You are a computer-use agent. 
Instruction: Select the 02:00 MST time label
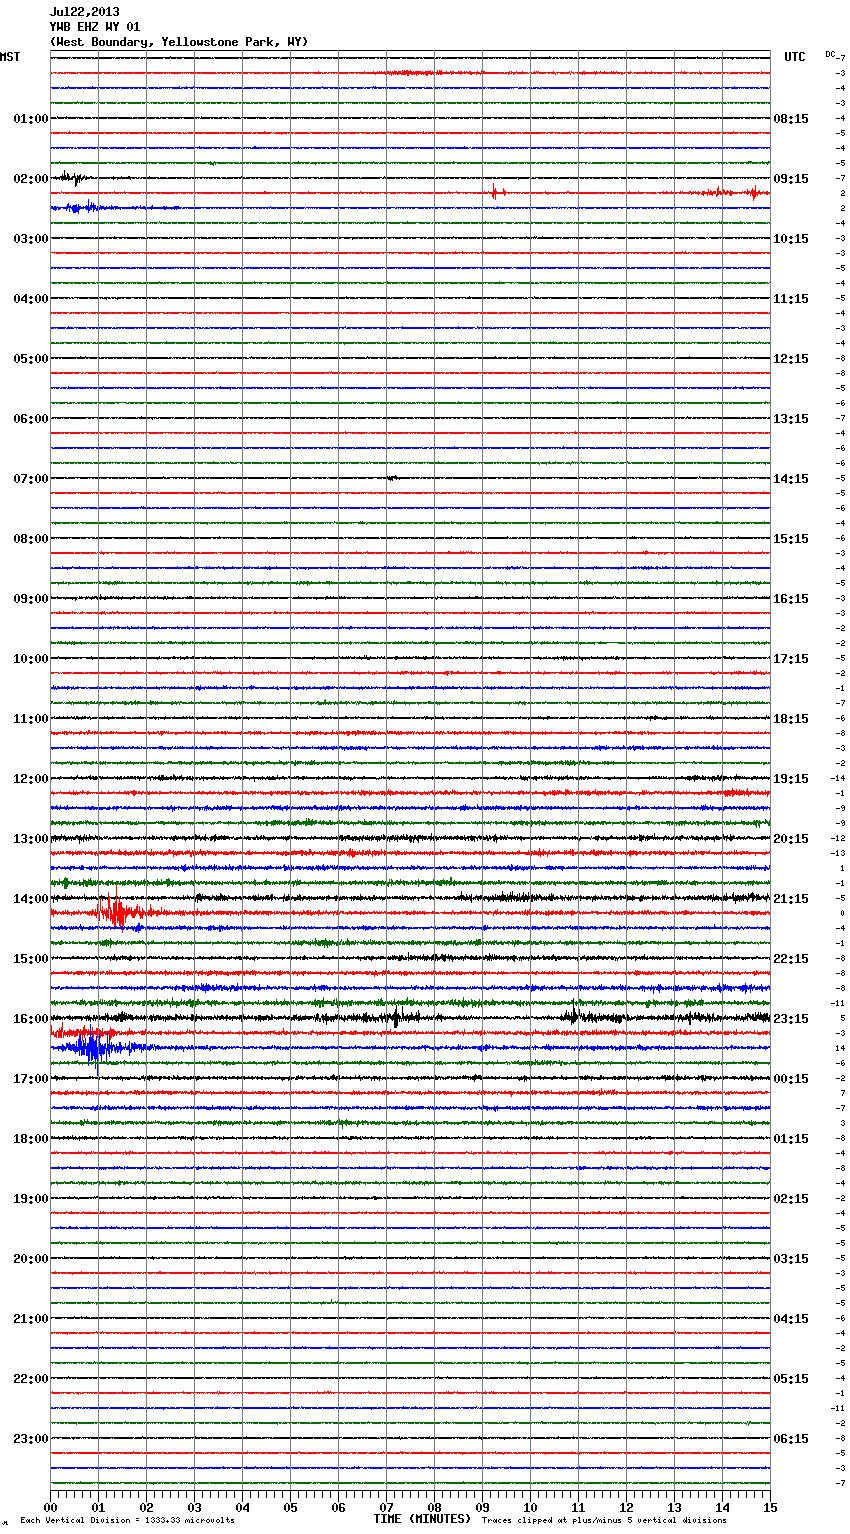tap(31, 179)
